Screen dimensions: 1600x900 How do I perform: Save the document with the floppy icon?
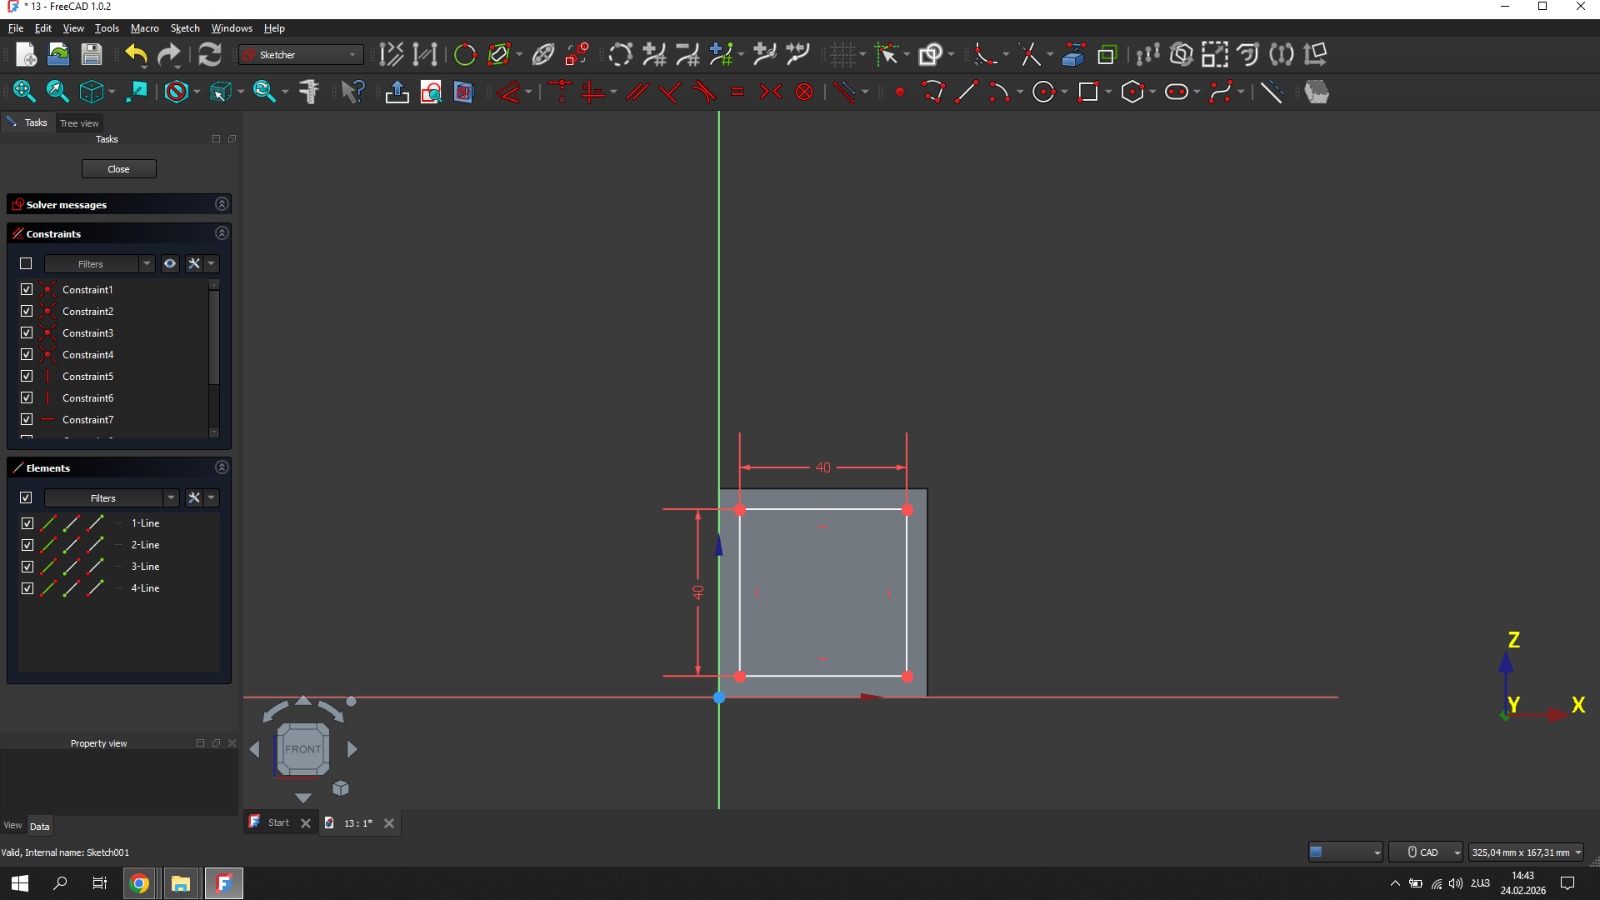click(91, 55)
